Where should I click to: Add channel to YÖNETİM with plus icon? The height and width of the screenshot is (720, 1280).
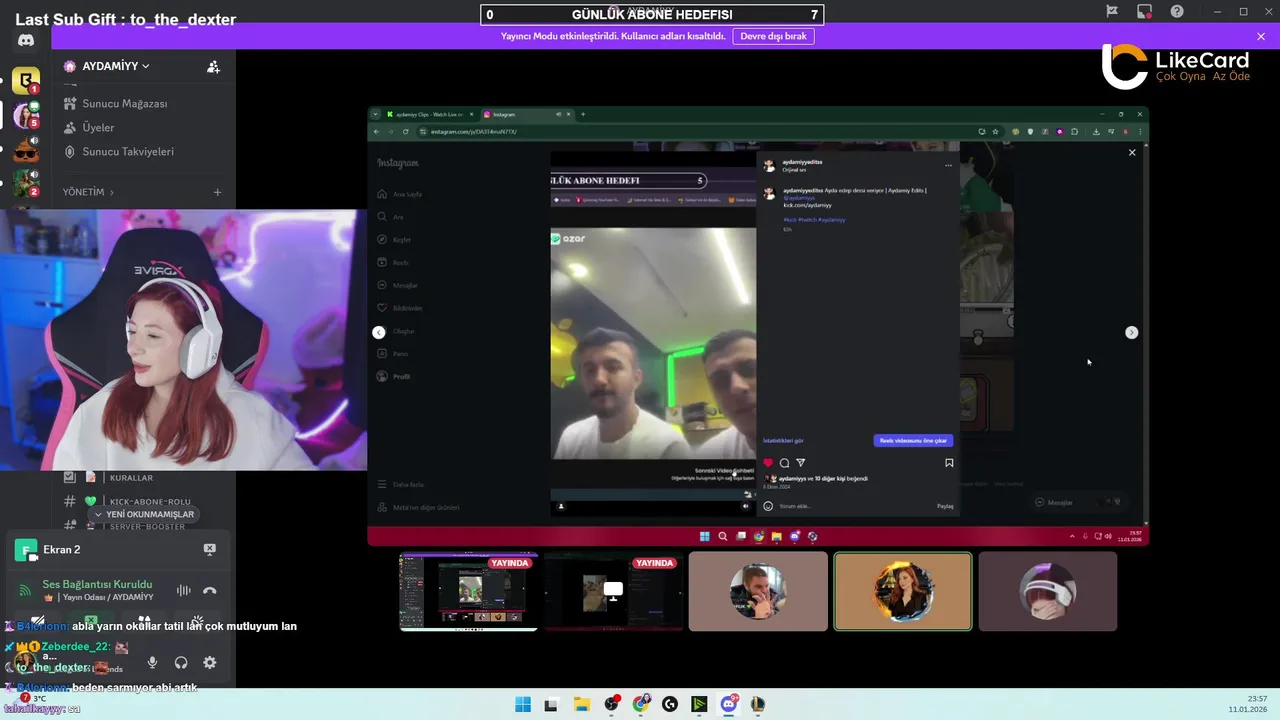(x=217, y=192)
